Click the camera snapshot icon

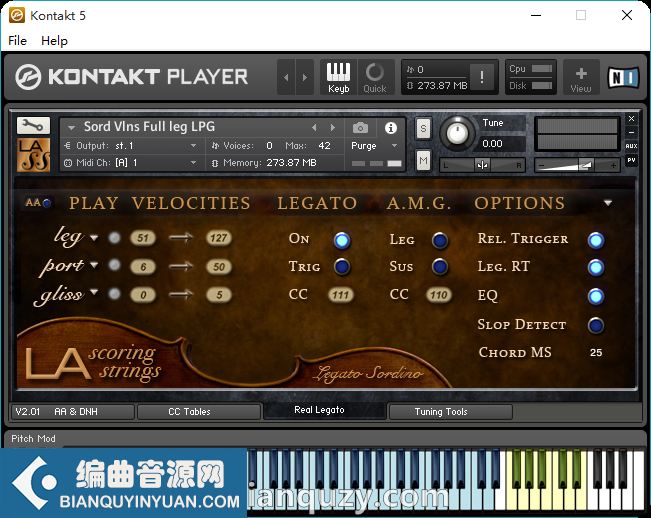(x=360, y=128)
